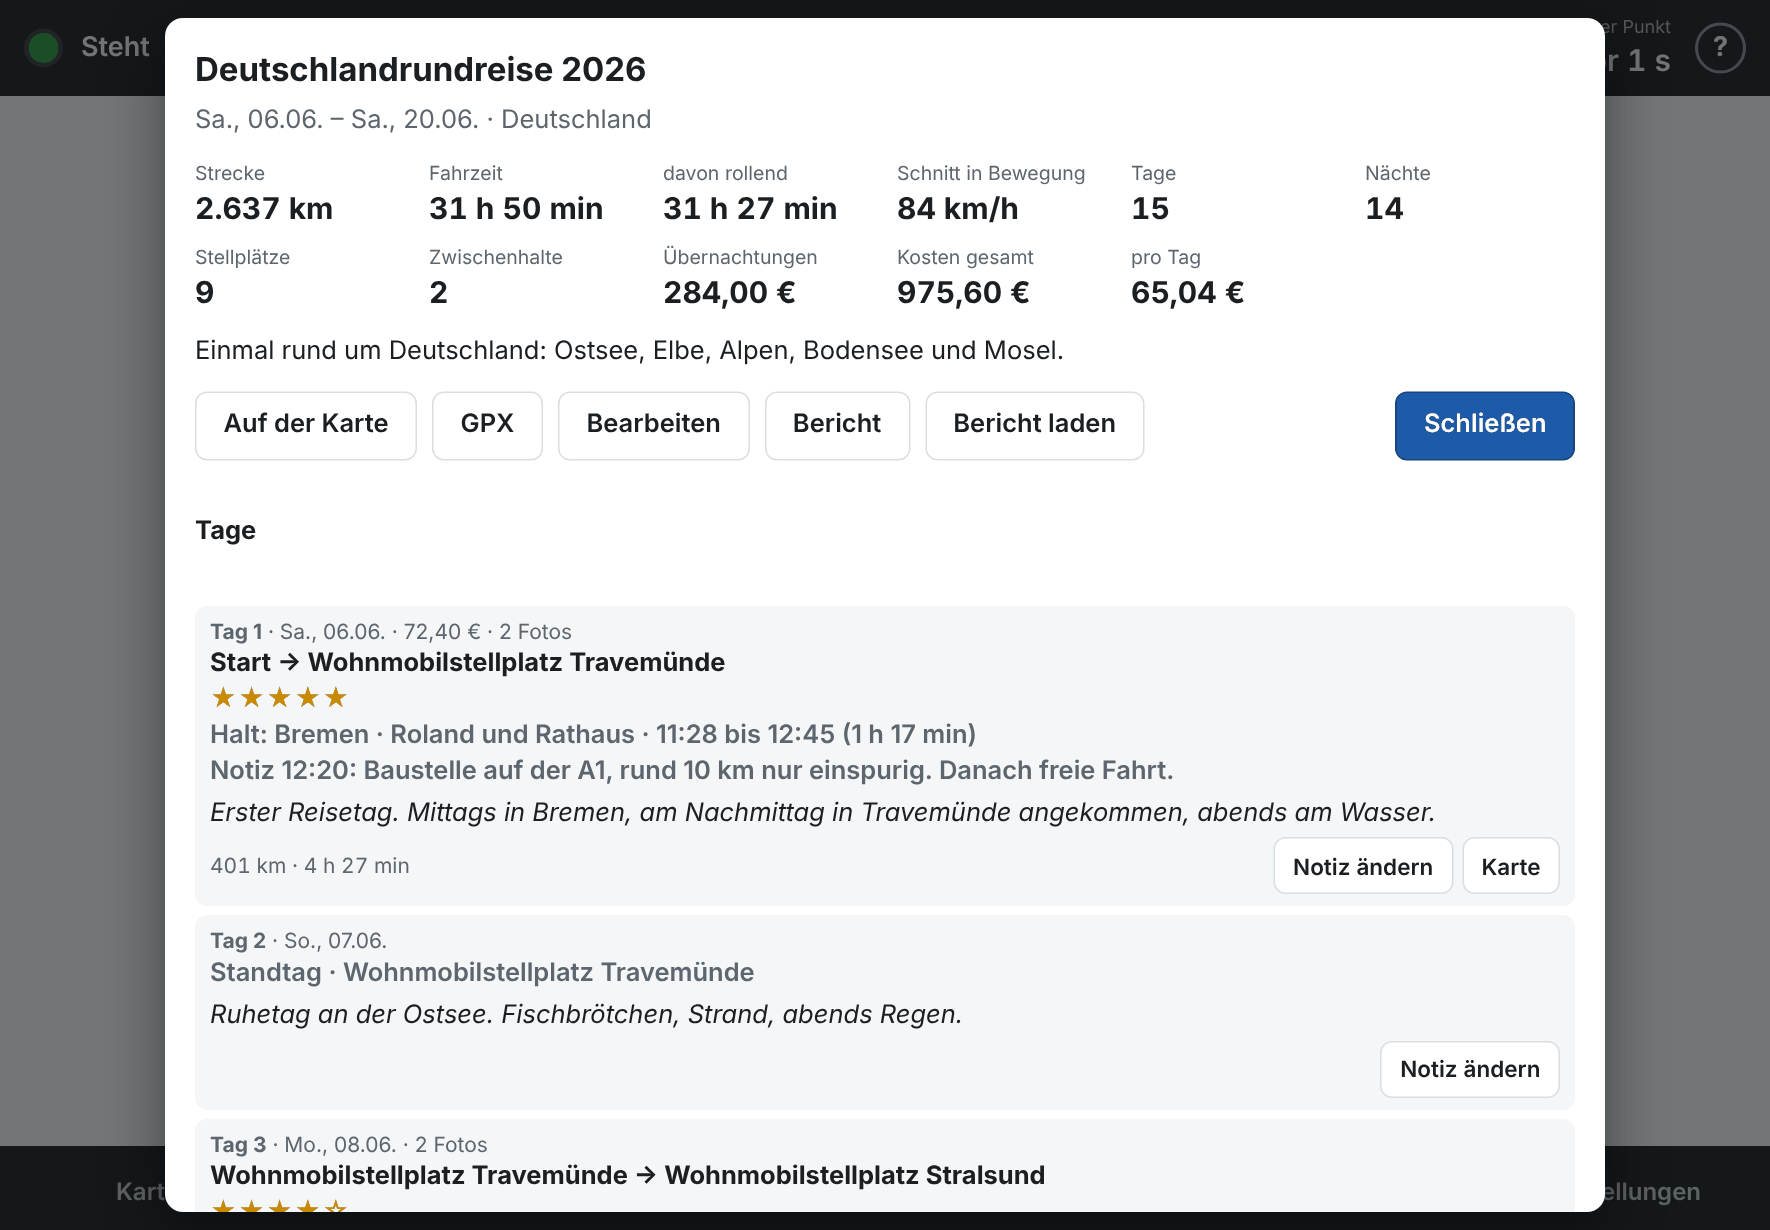Click the 'Halt: Bremen · Roland und Rathaus' line
The image size is (1770, 1230).
point(593,734)
